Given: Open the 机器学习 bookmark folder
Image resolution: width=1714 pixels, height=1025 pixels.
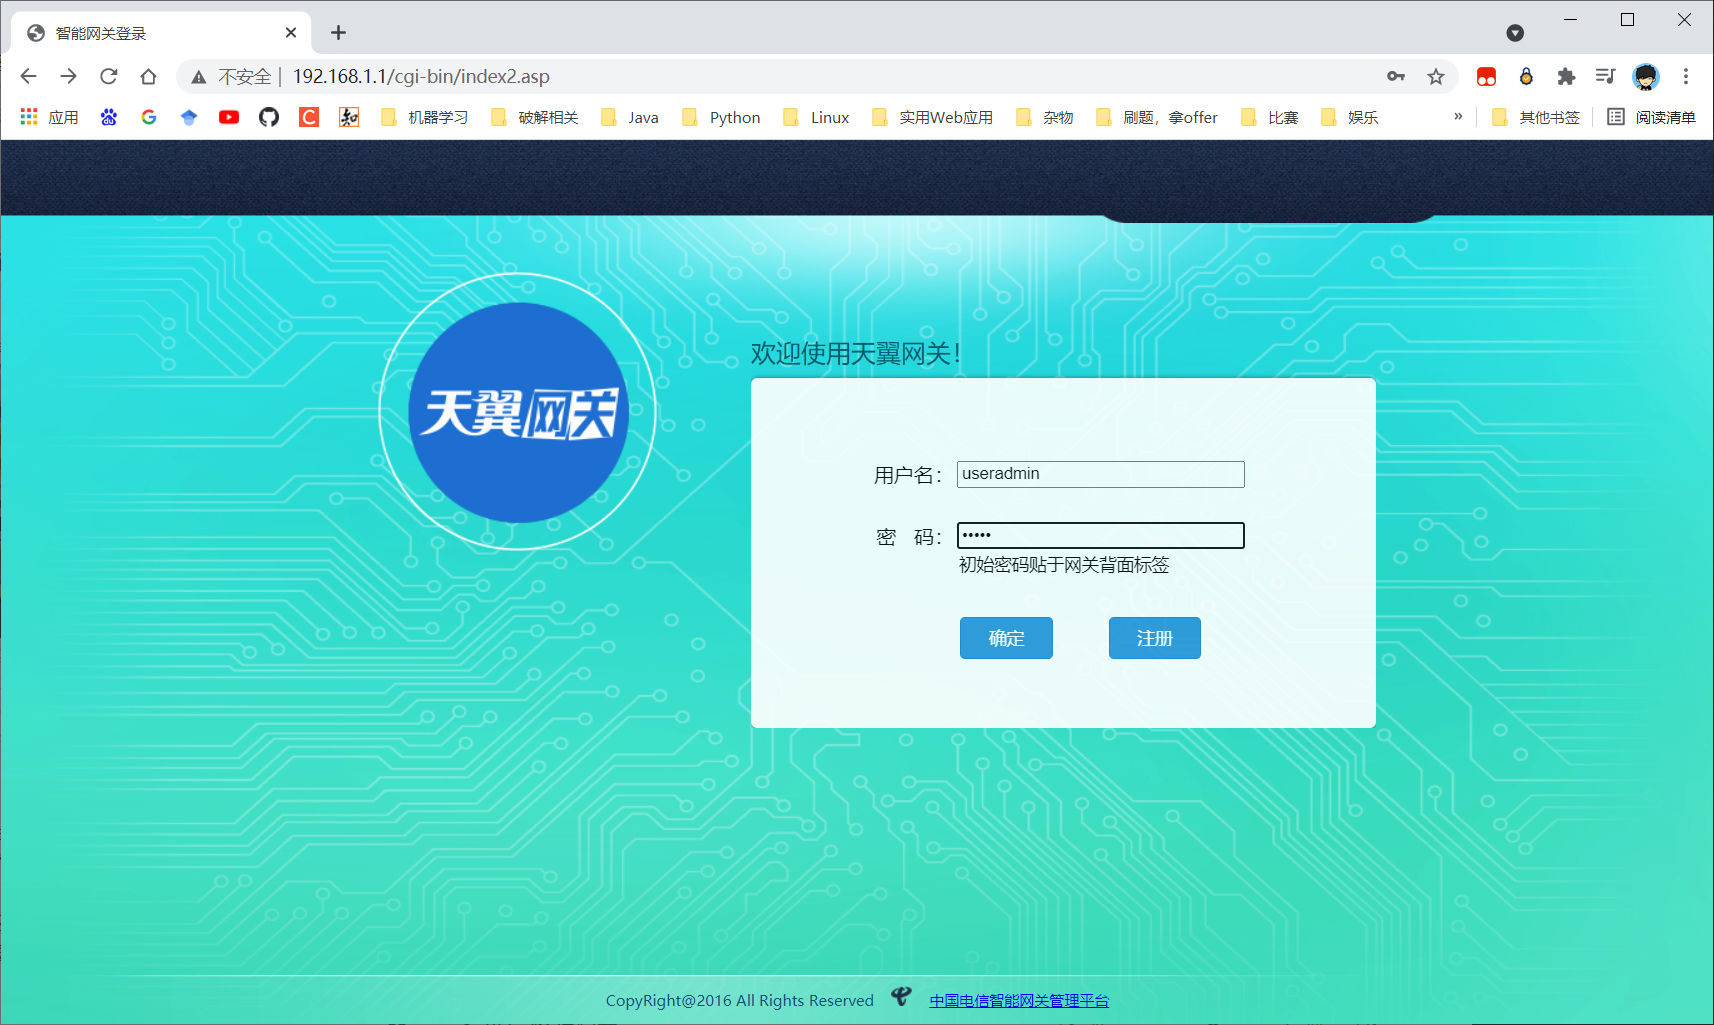Looking at the screenshot, I should 425,117.
